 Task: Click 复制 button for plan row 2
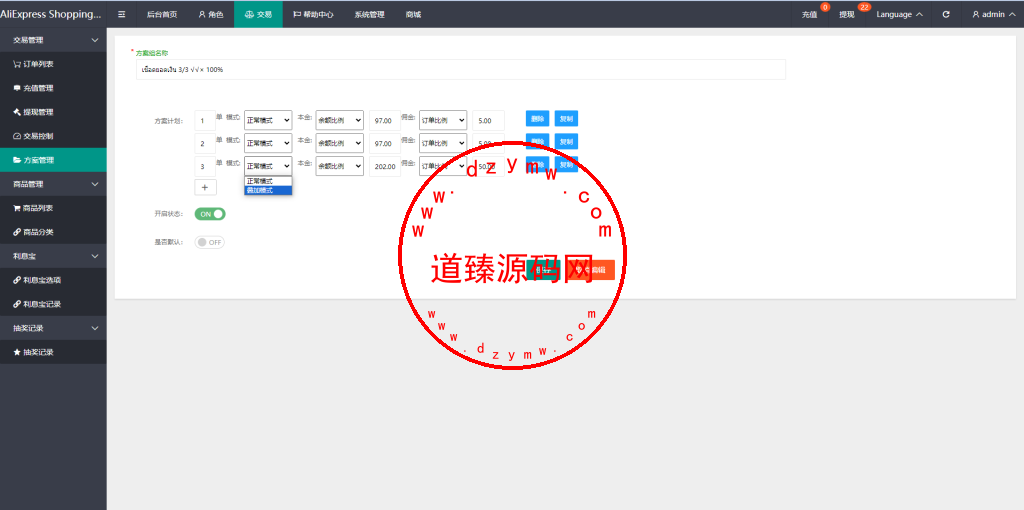pyautogui.click(x=566, y=142)
